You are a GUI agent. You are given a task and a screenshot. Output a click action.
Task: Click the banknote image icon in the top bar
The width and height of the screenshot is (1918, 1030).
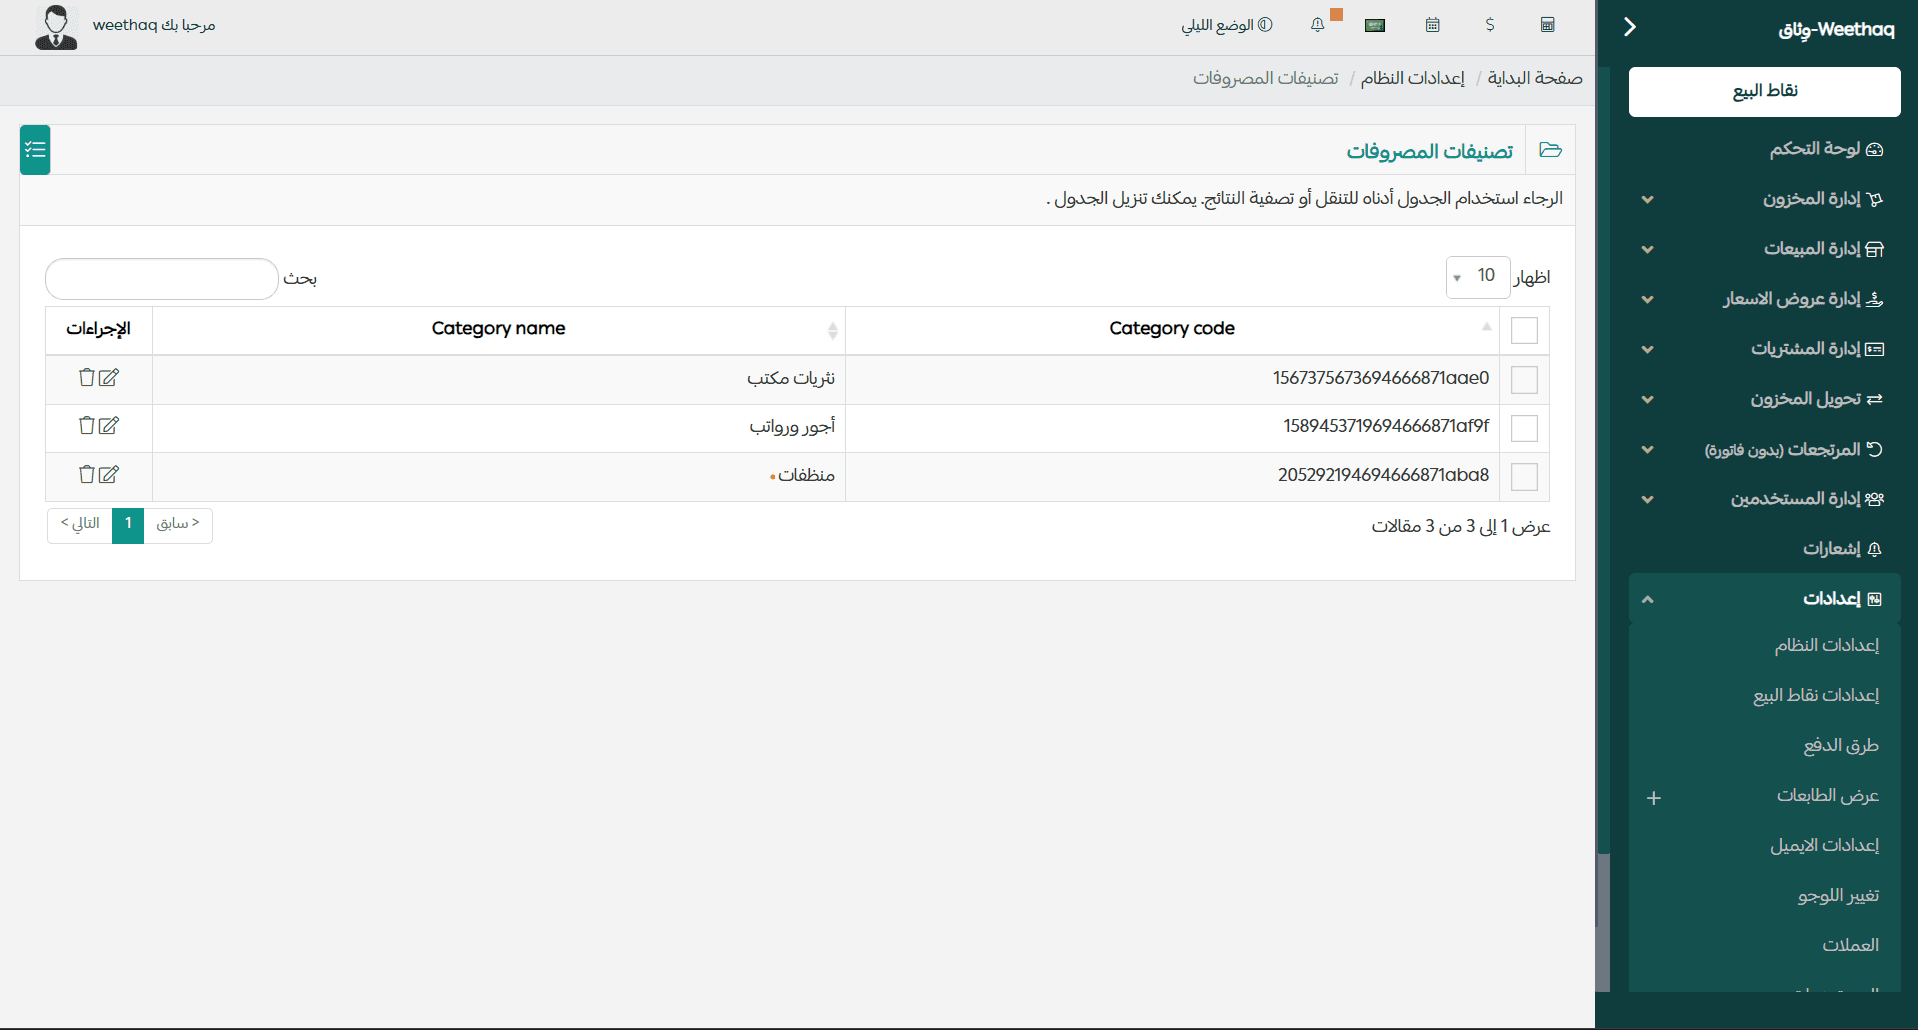(1374, 24)
